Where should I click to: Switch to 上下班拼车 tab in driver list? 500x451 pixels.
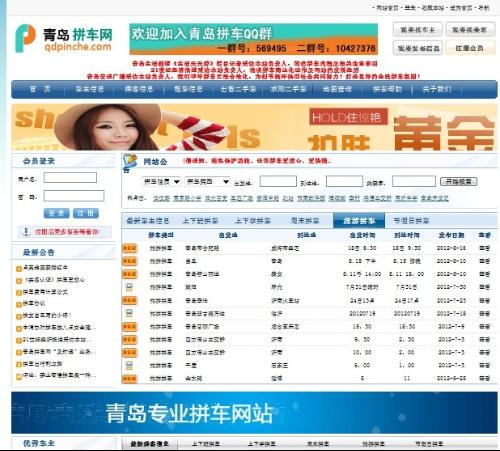click(x=200, y=221)
